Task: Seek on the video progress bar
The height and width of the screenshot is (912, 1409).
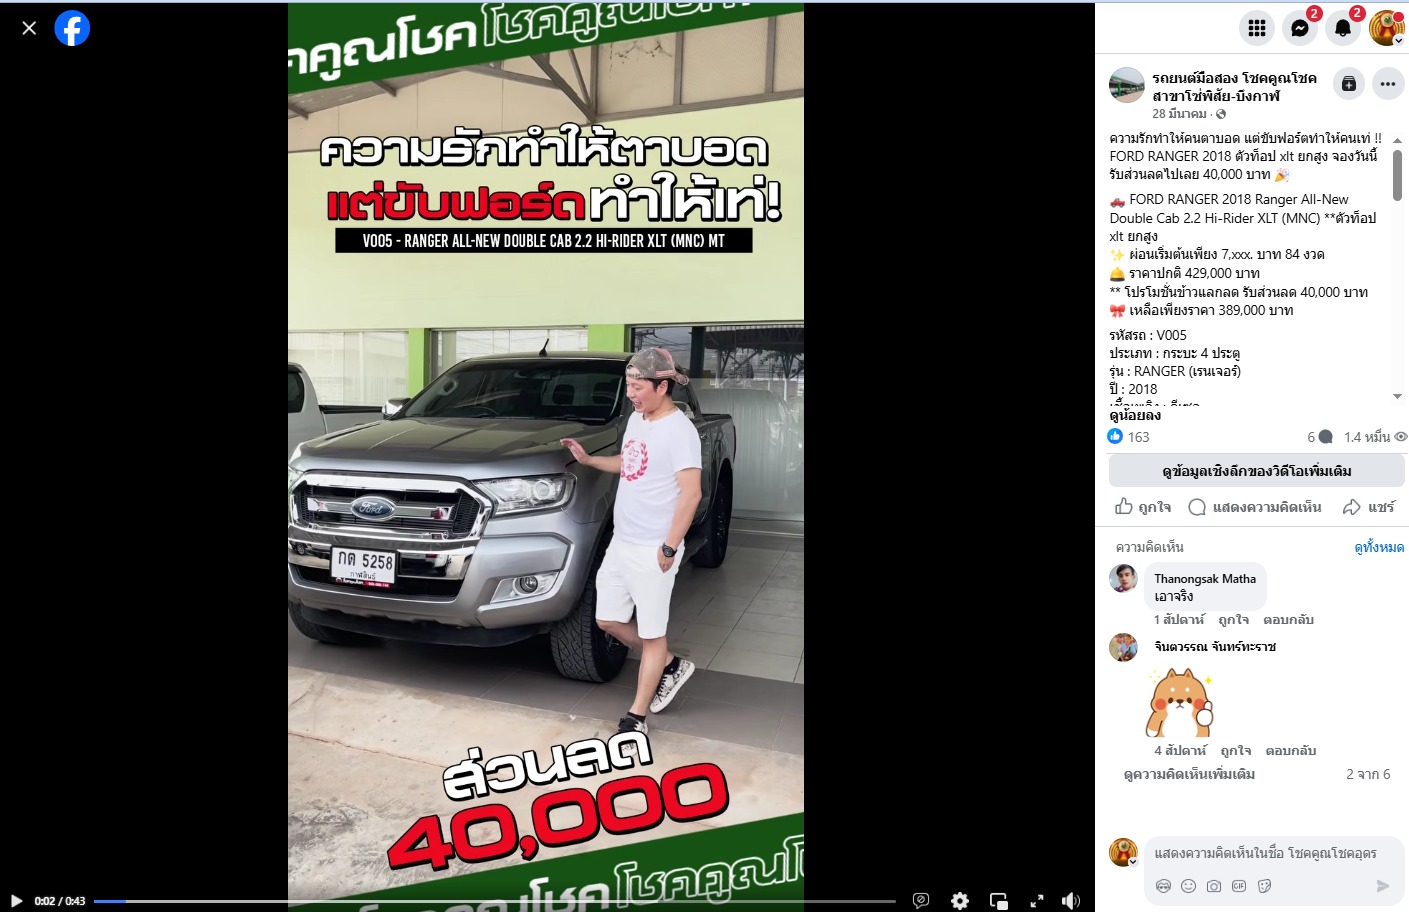Action: [495, 901]
